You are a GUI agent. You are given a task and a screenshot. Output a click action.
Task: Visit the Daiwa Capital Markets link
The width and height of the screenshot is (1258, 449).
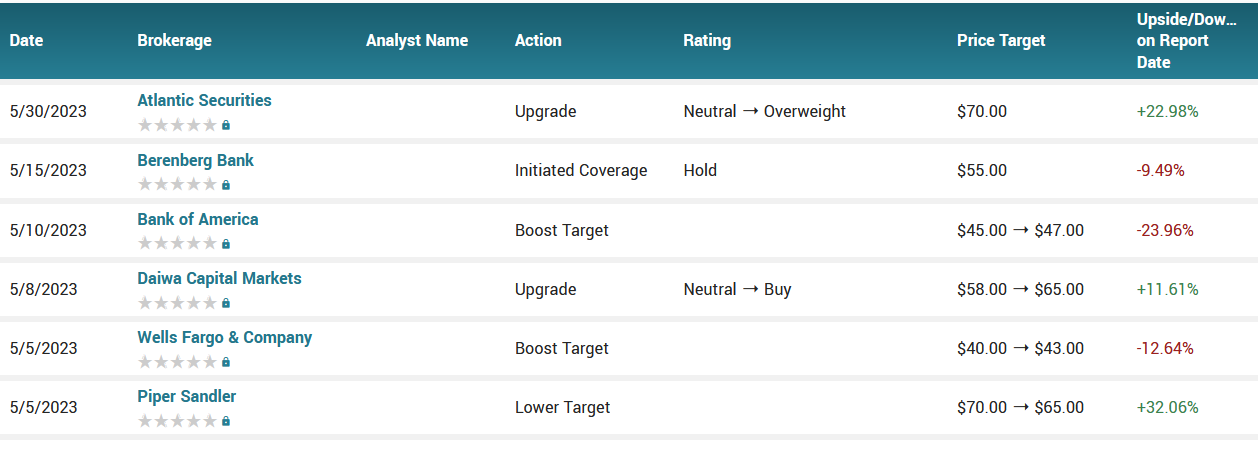coord(219,278)
